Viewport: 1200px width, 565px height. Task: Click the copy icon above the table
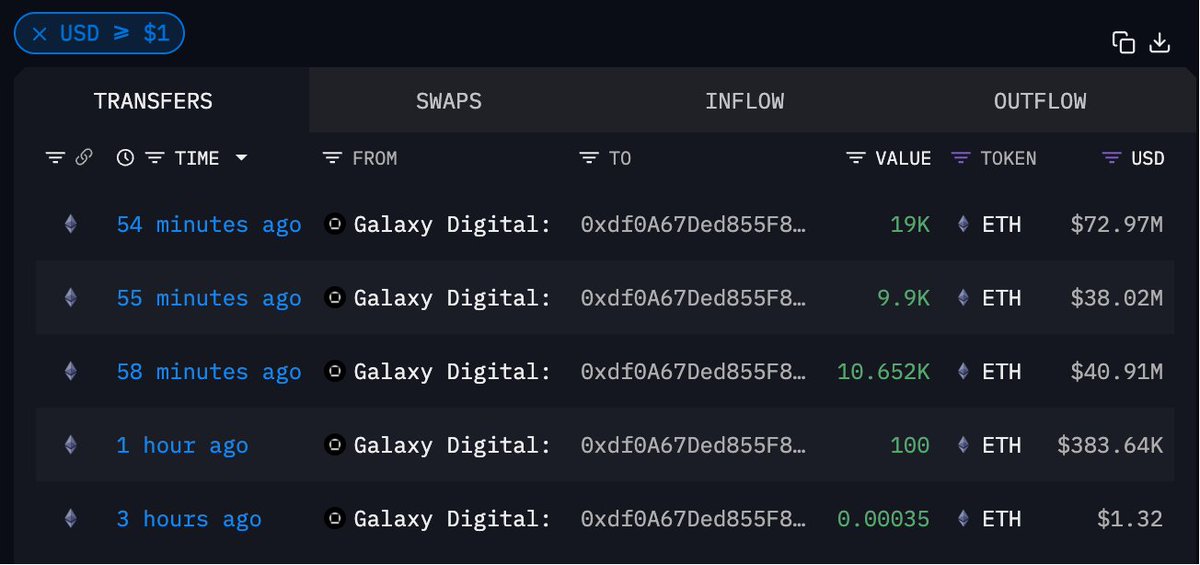[1123, 42]
